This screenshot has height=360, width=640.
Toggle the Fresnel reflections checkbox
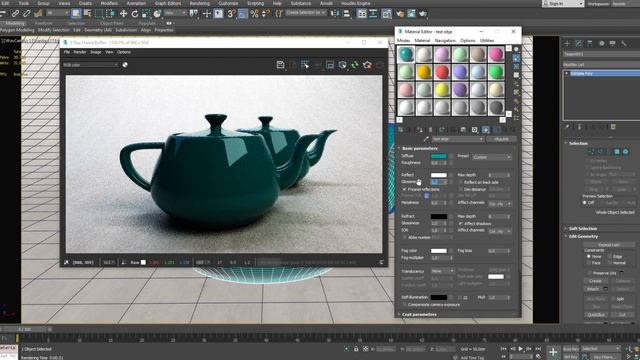pyautogui.click(x=404, y=189)
